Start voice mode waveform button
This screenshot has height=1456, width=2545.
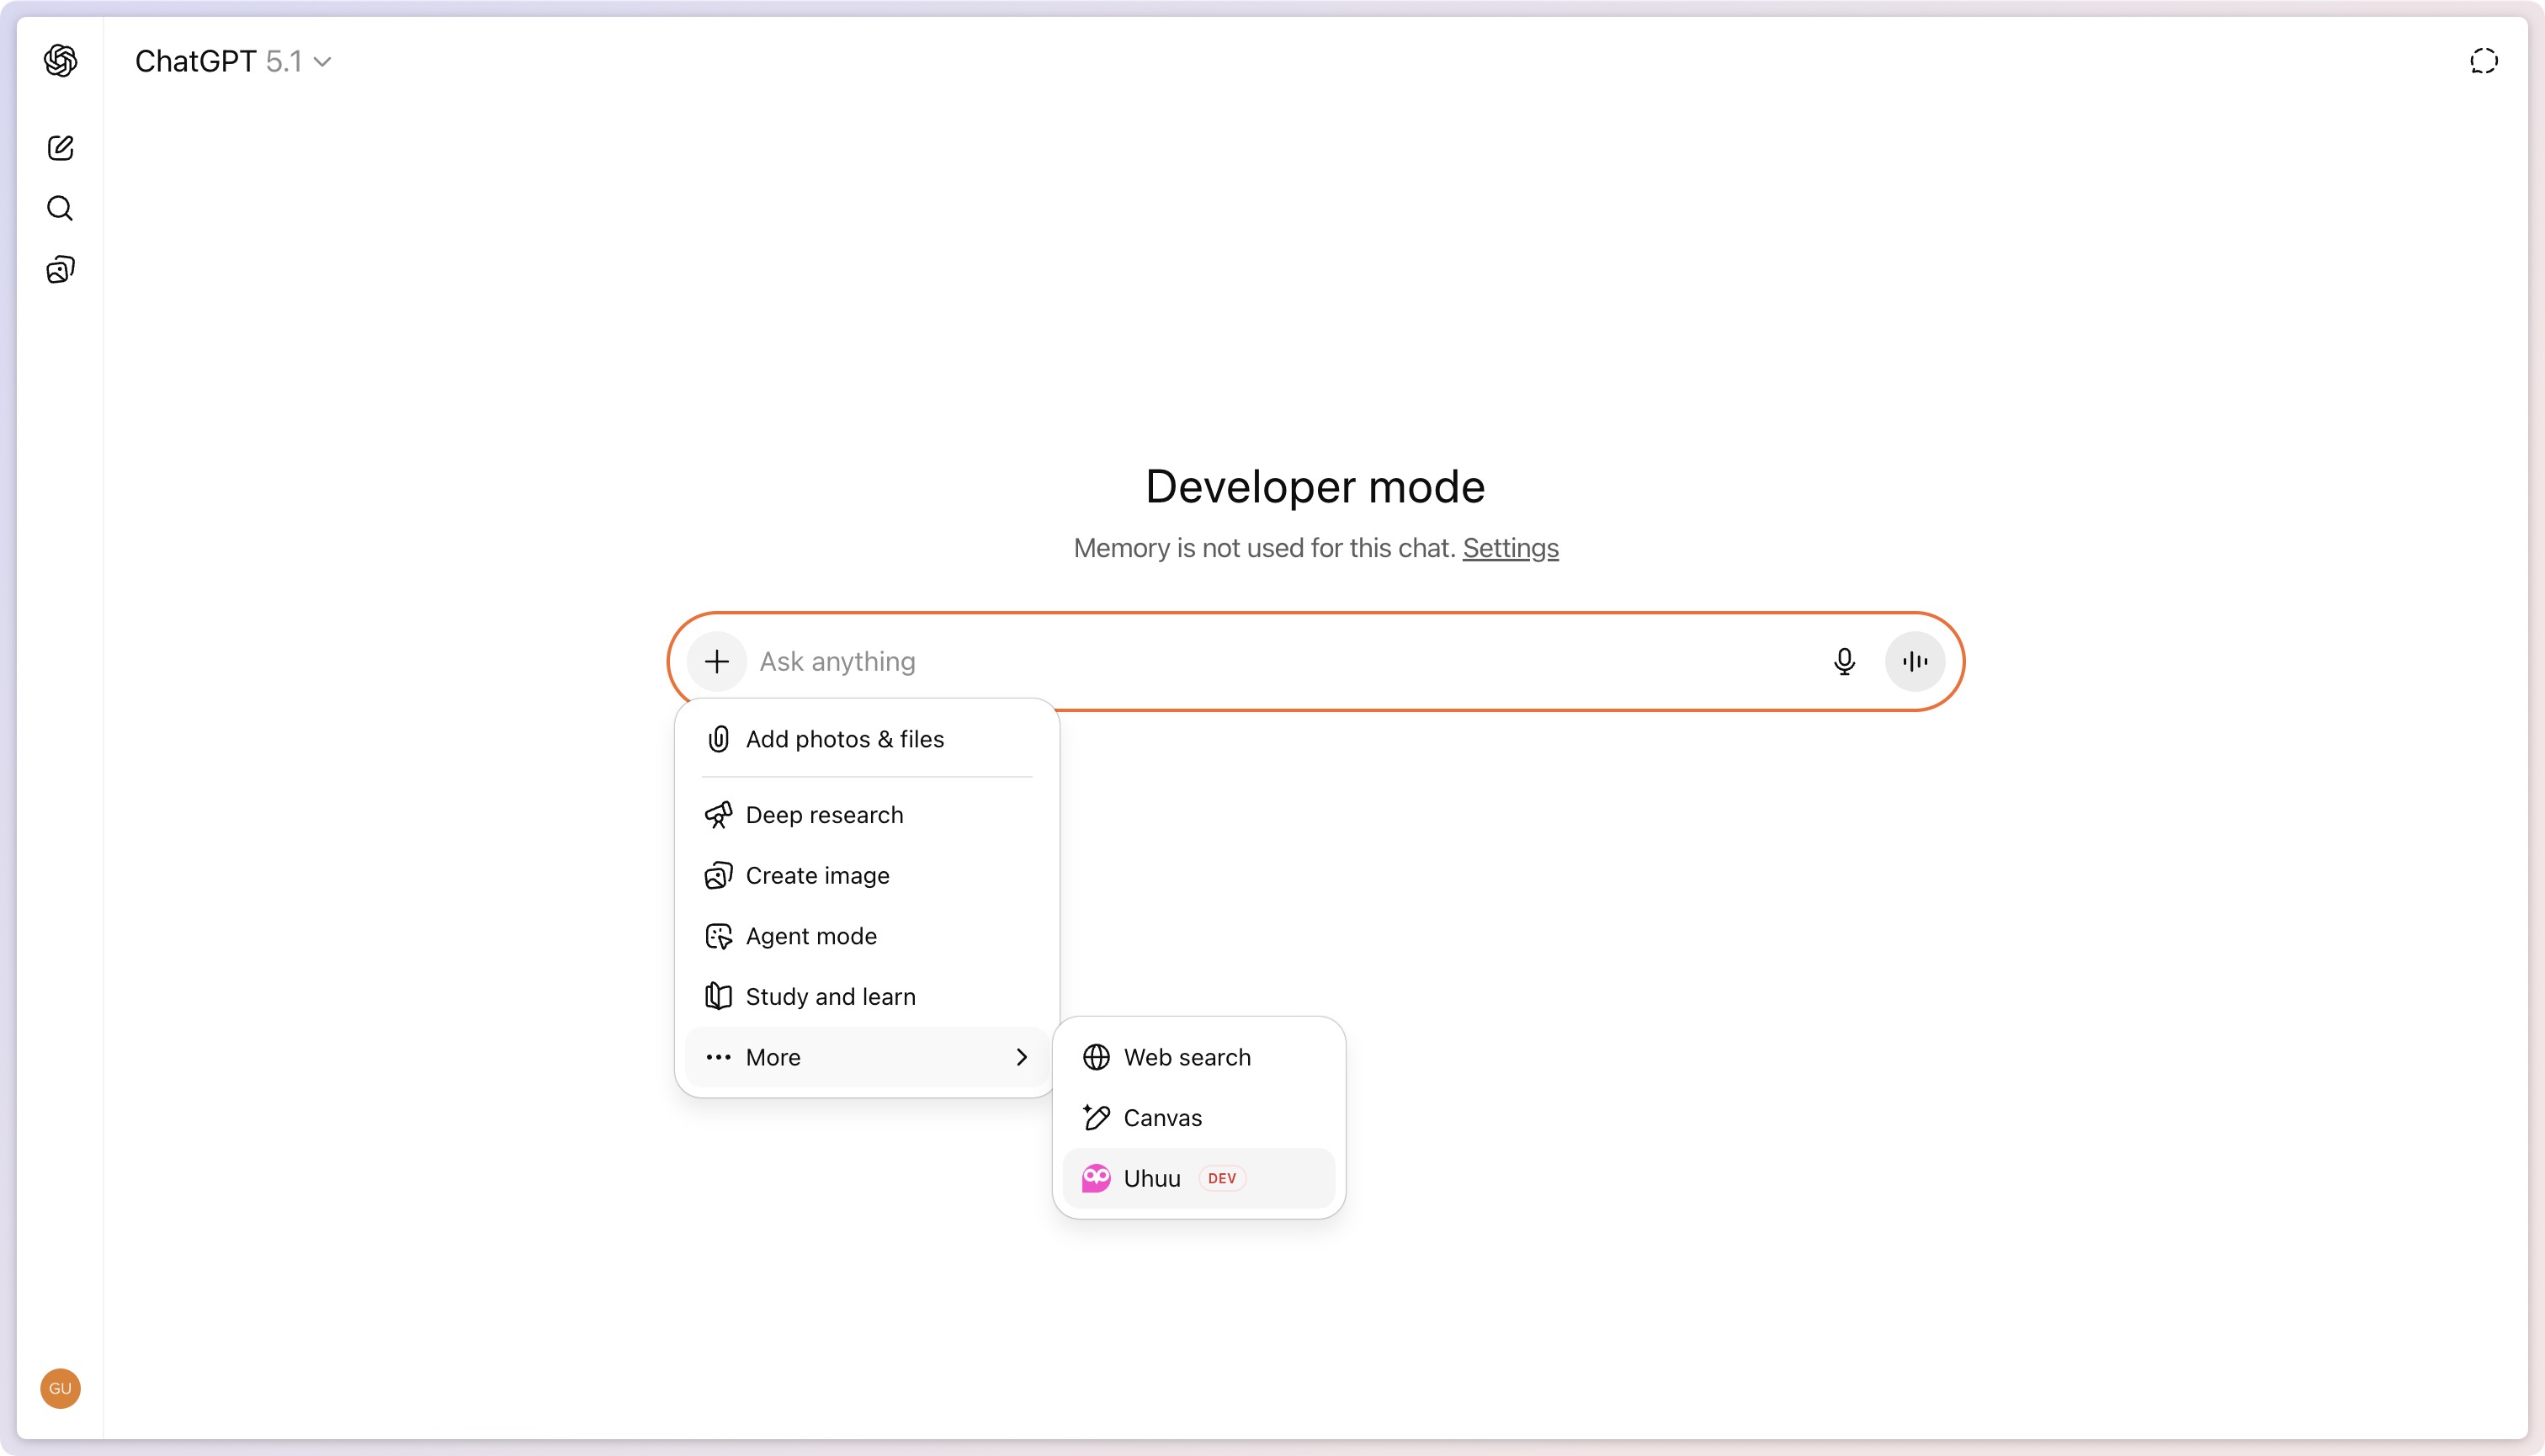click(x=1914, y=661)
